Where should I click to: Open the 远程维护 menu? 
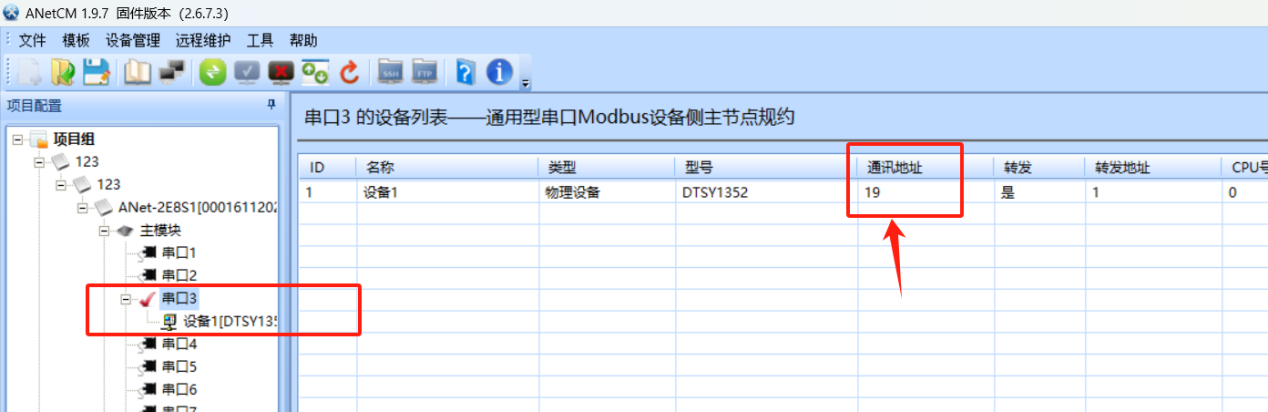(202, 41)
